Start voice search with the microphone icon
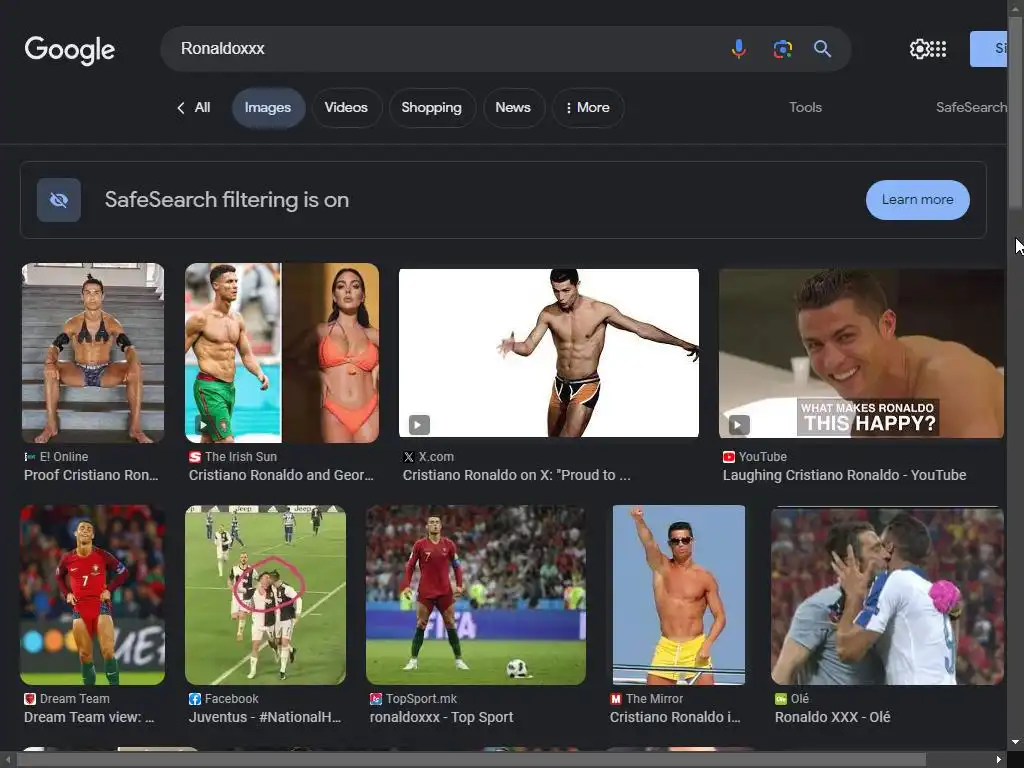This screenshot has width=1024, height=768. 739,49
